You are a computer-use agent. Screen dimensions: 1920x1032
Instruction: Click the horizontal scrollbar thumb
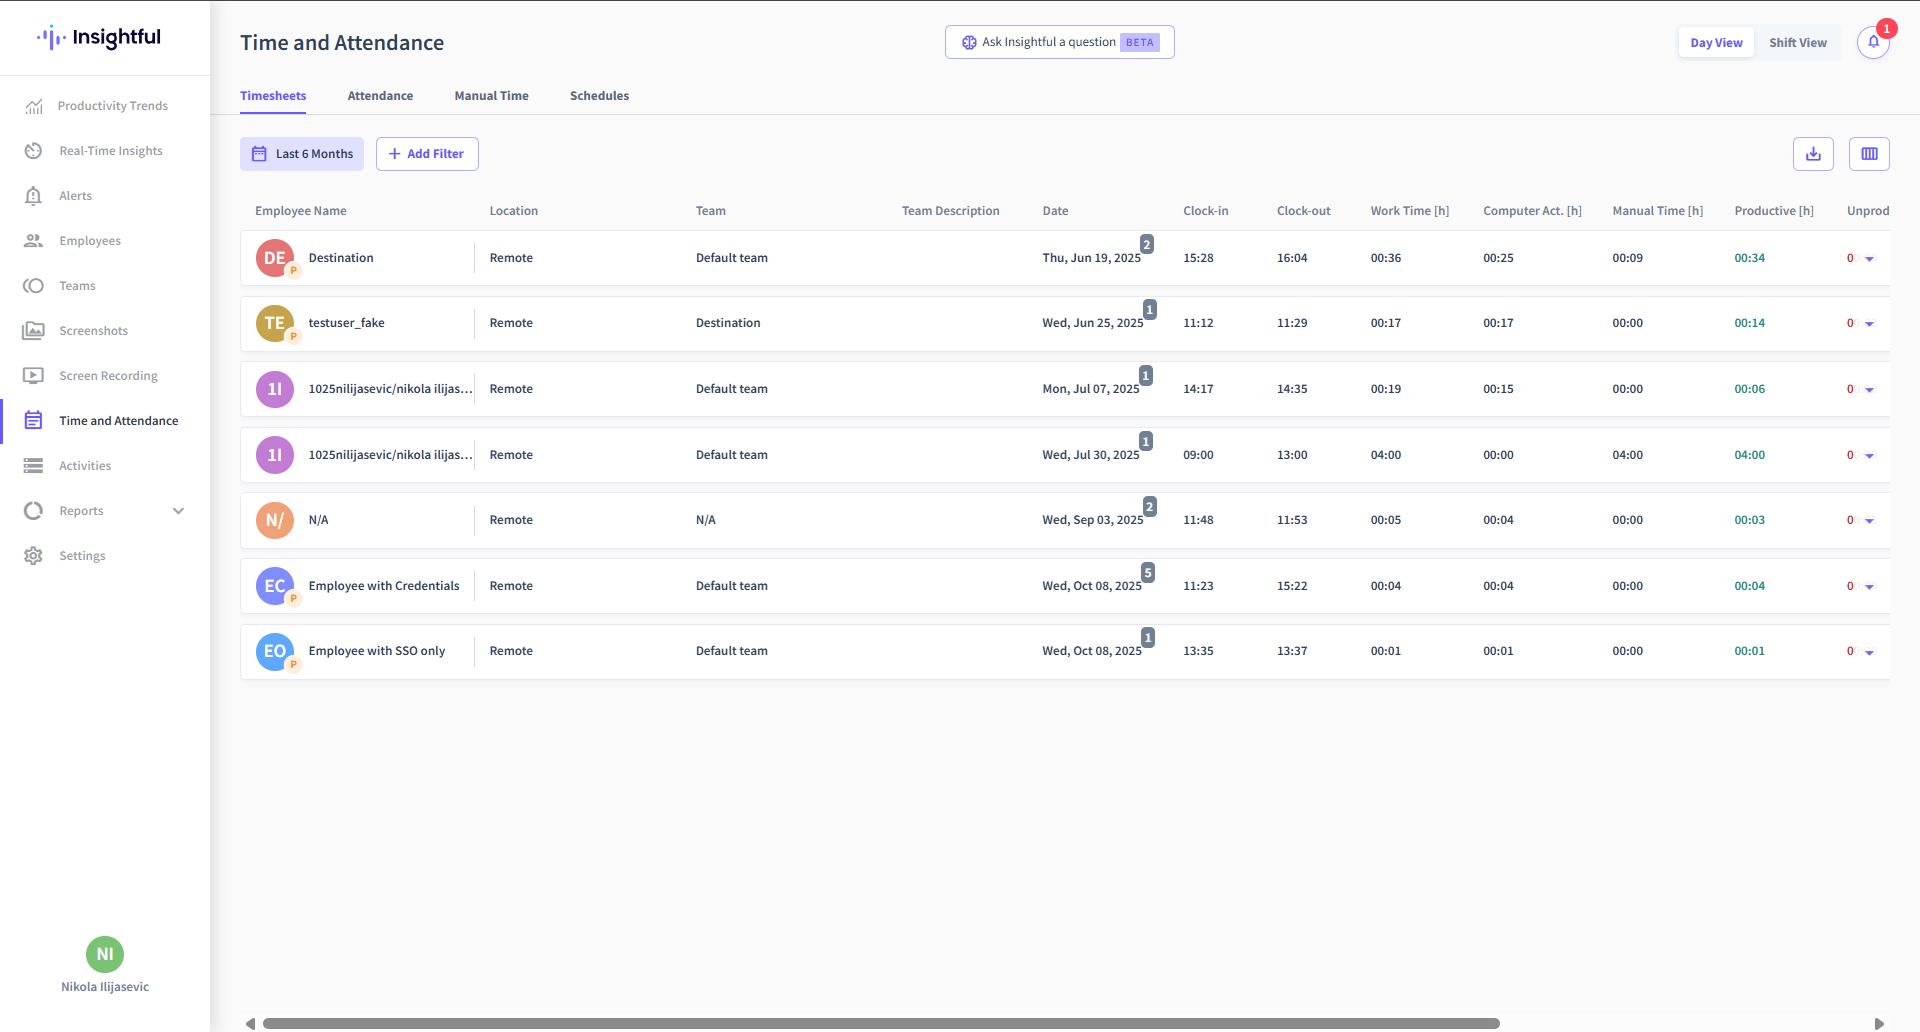pyautogui.click(x=881, y=1023)
